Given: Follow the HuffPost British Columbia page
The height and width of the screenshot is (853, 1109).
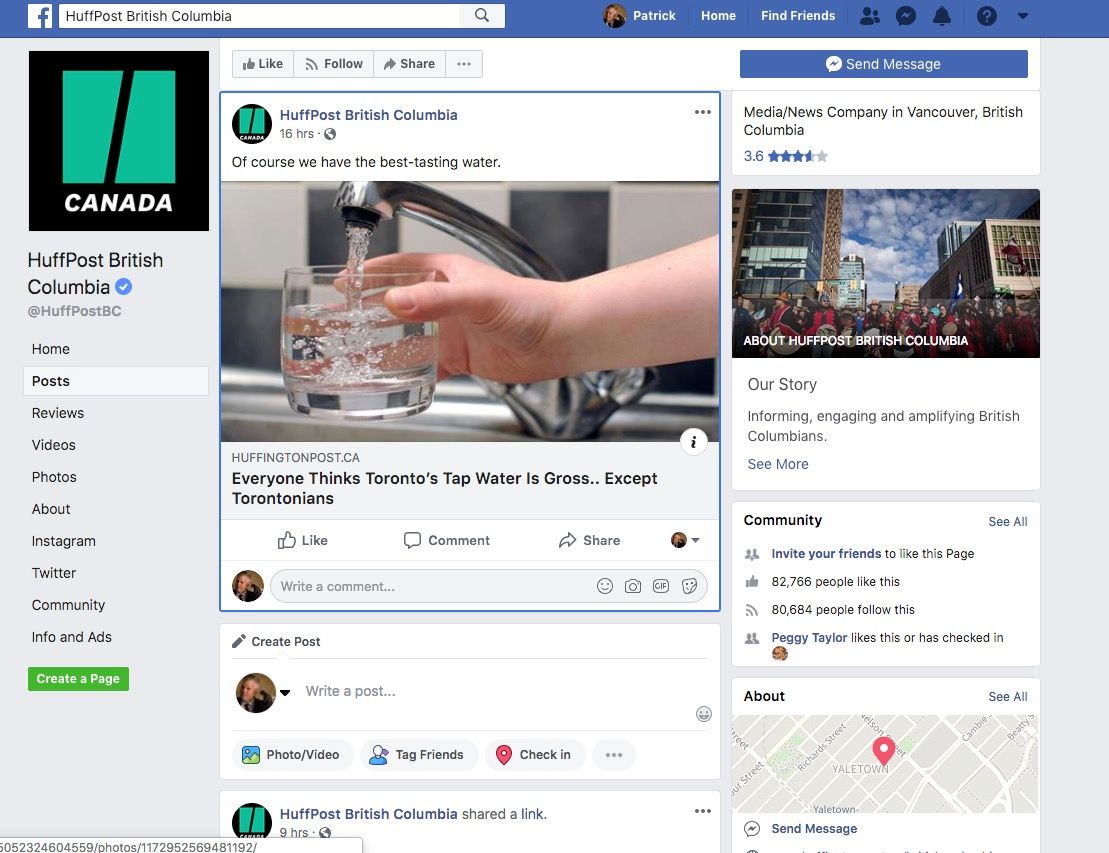Looking at the screenshot, I should 334,64.
